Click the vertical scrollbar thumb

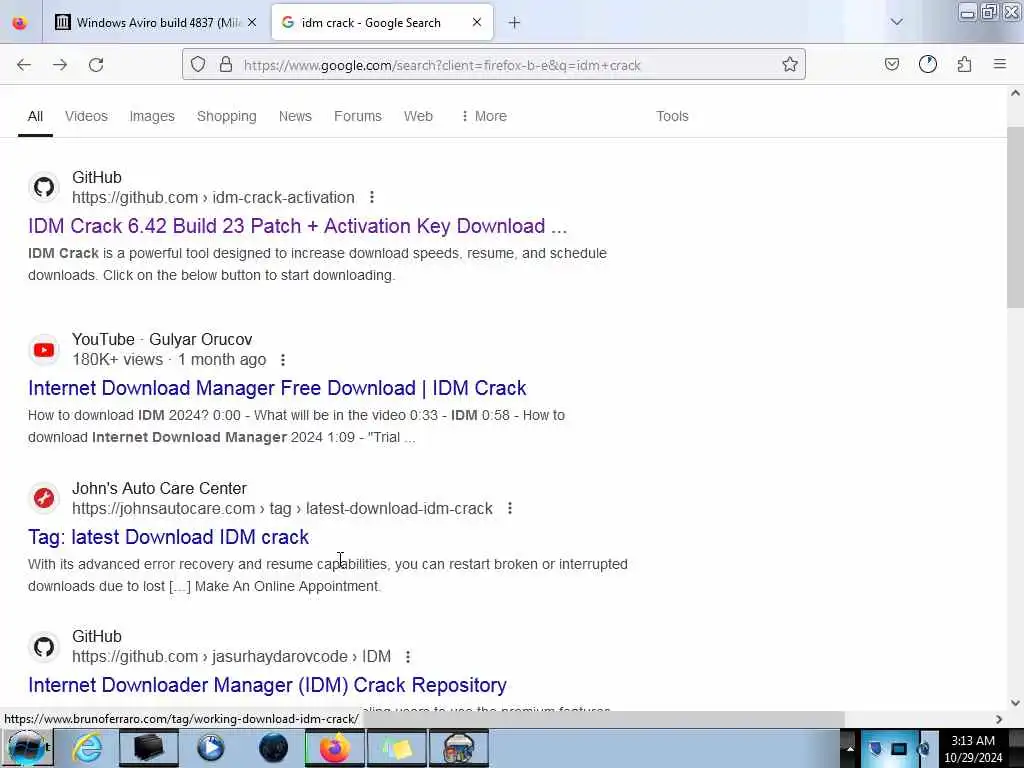pos(1015,216)
